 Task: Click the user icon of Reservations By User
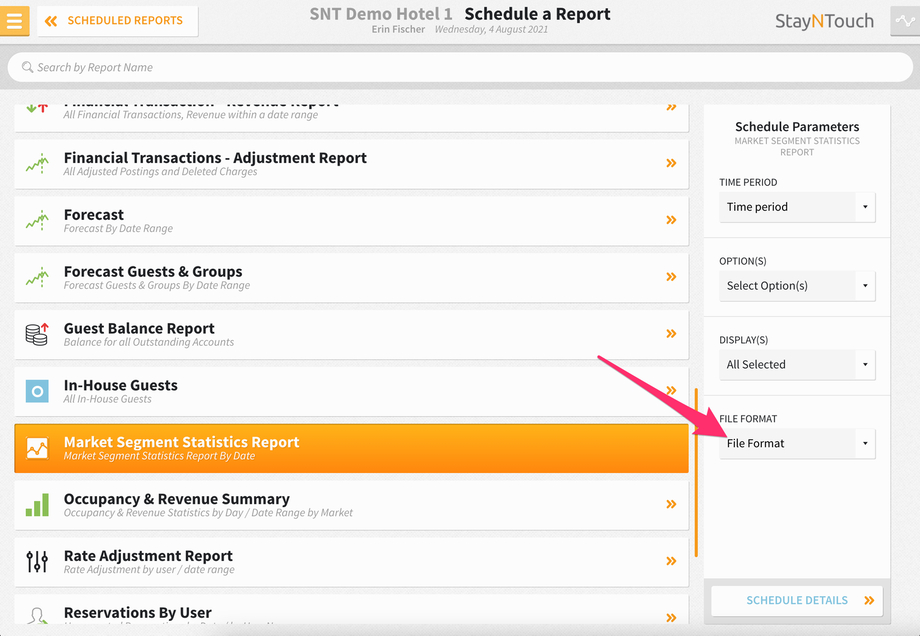click(x=37, y=616)
